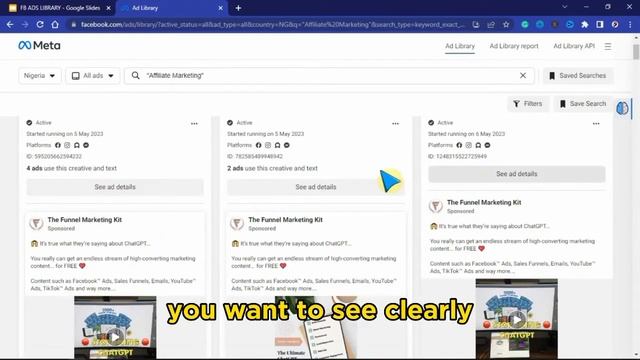Screen dimensions: 640x360
Task: Open The Funnel Marketing Kit page in first card
Action: click(x=84, y=220)
